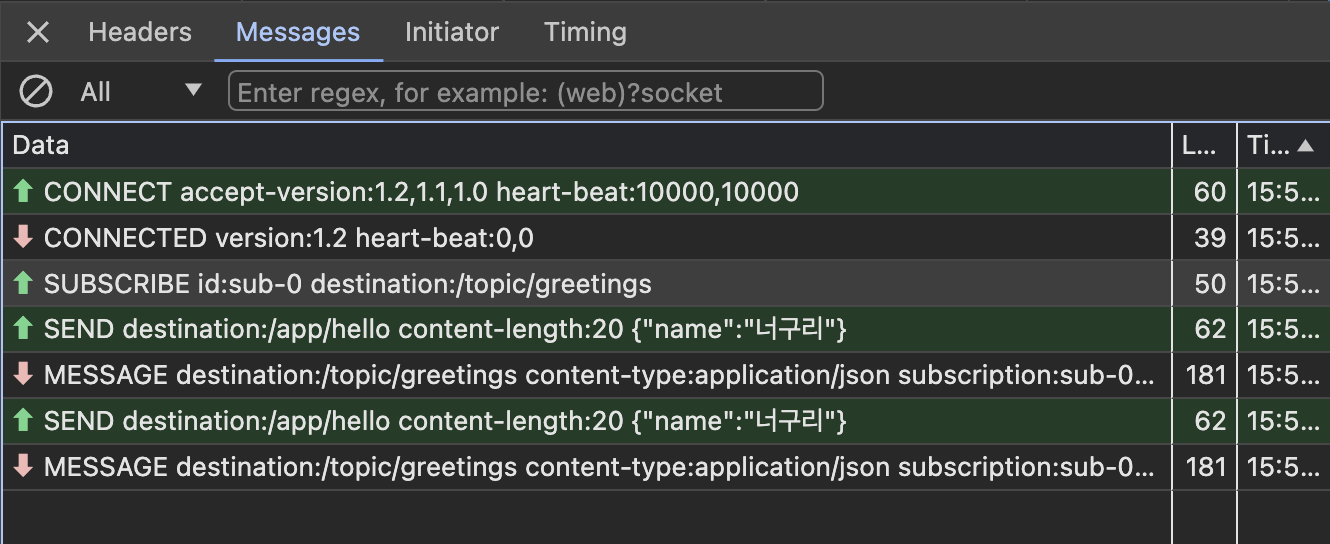Click the CONNECT frame sent arrow icon

(x=23, y=192)
